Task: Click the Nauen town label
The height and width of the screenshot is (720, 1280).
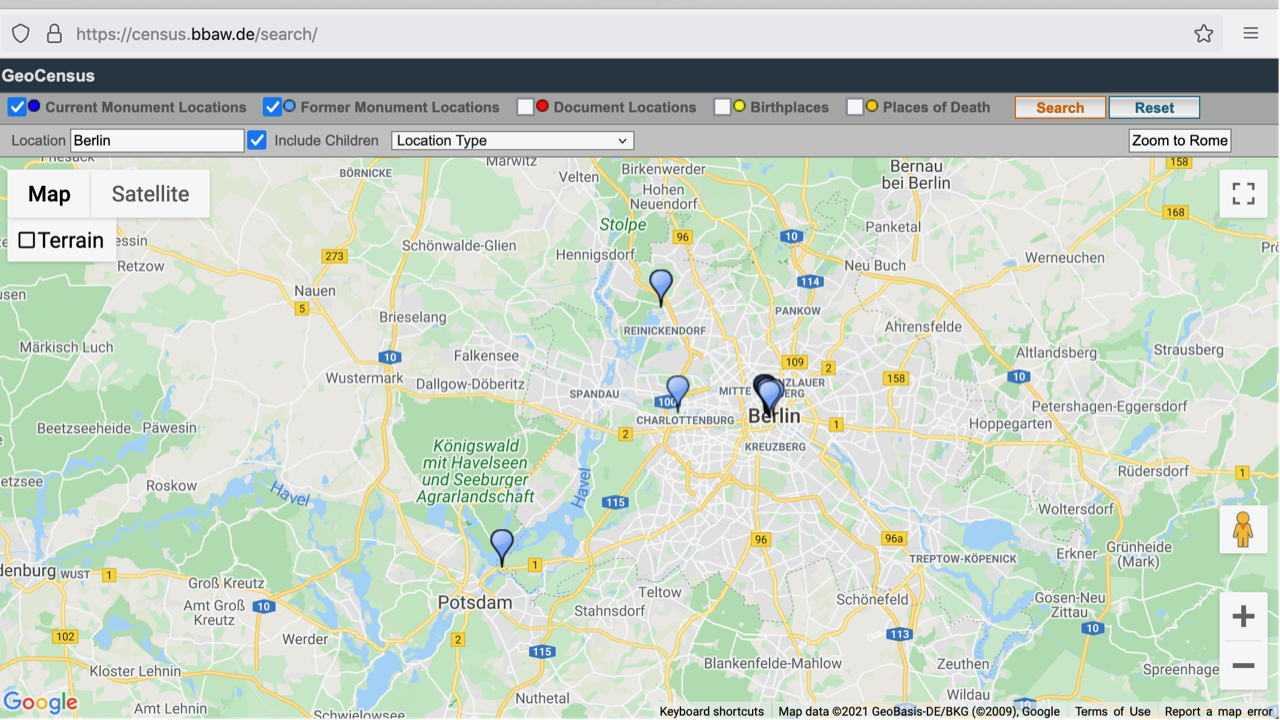Action: click(x=315, y=290)
